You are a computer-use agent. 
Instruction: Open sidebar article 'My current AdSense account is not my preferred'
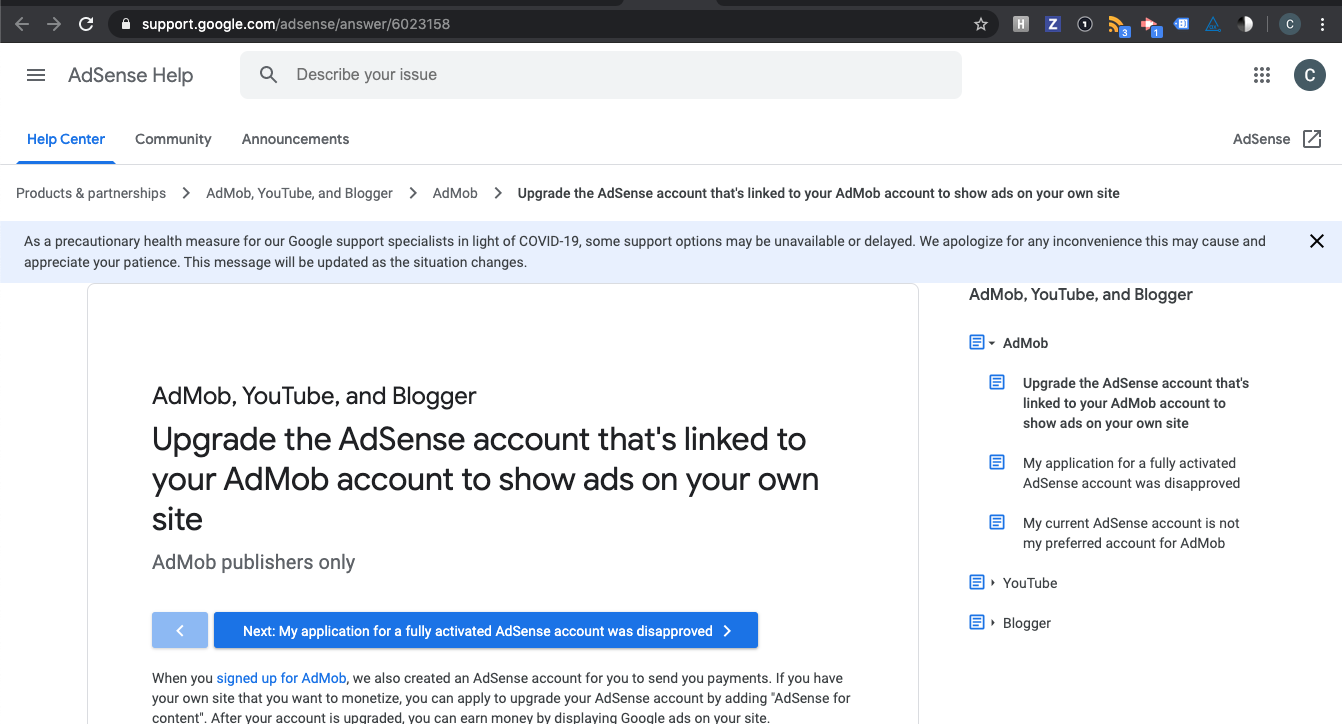(x=1131, y=533)
